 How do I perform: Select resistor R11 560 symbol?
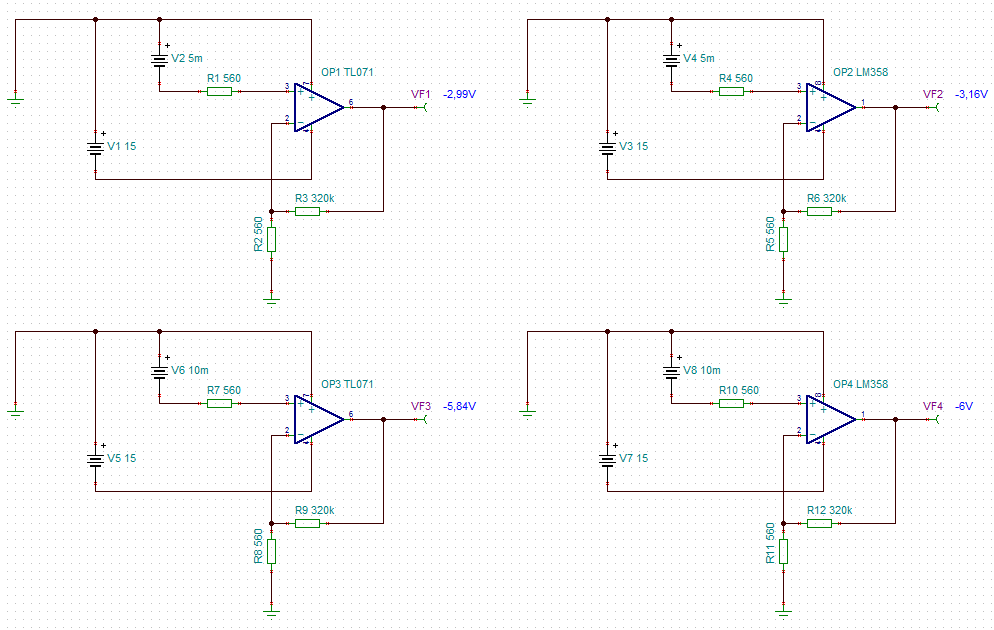point(784,551)
